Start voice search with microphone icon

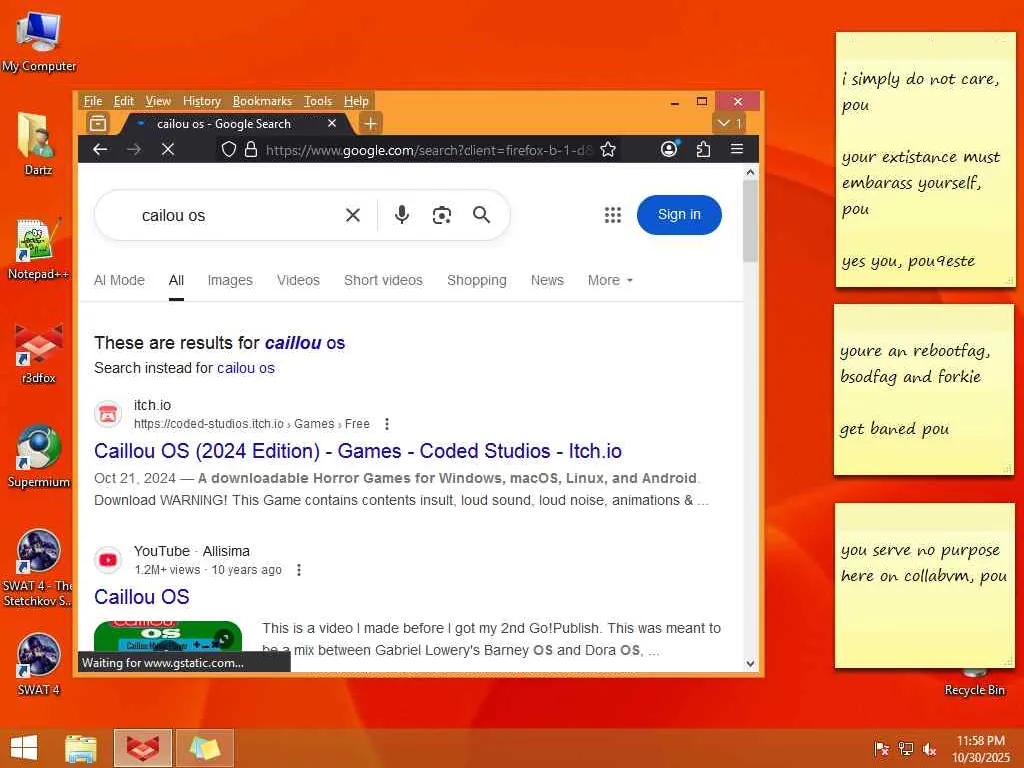click(402, 215)
